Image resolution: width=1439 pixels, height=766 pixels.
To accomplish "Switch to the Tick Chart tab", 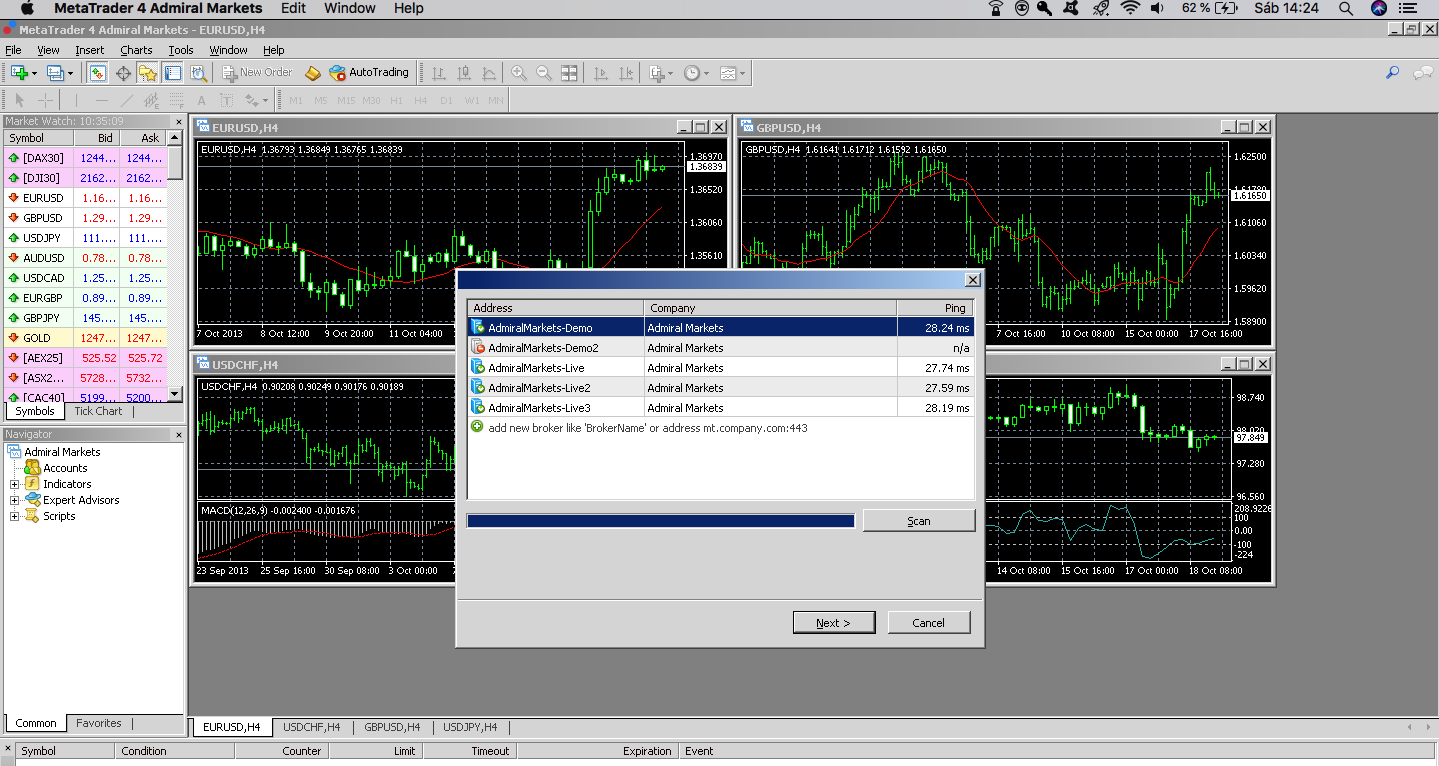I will [98, 411].
